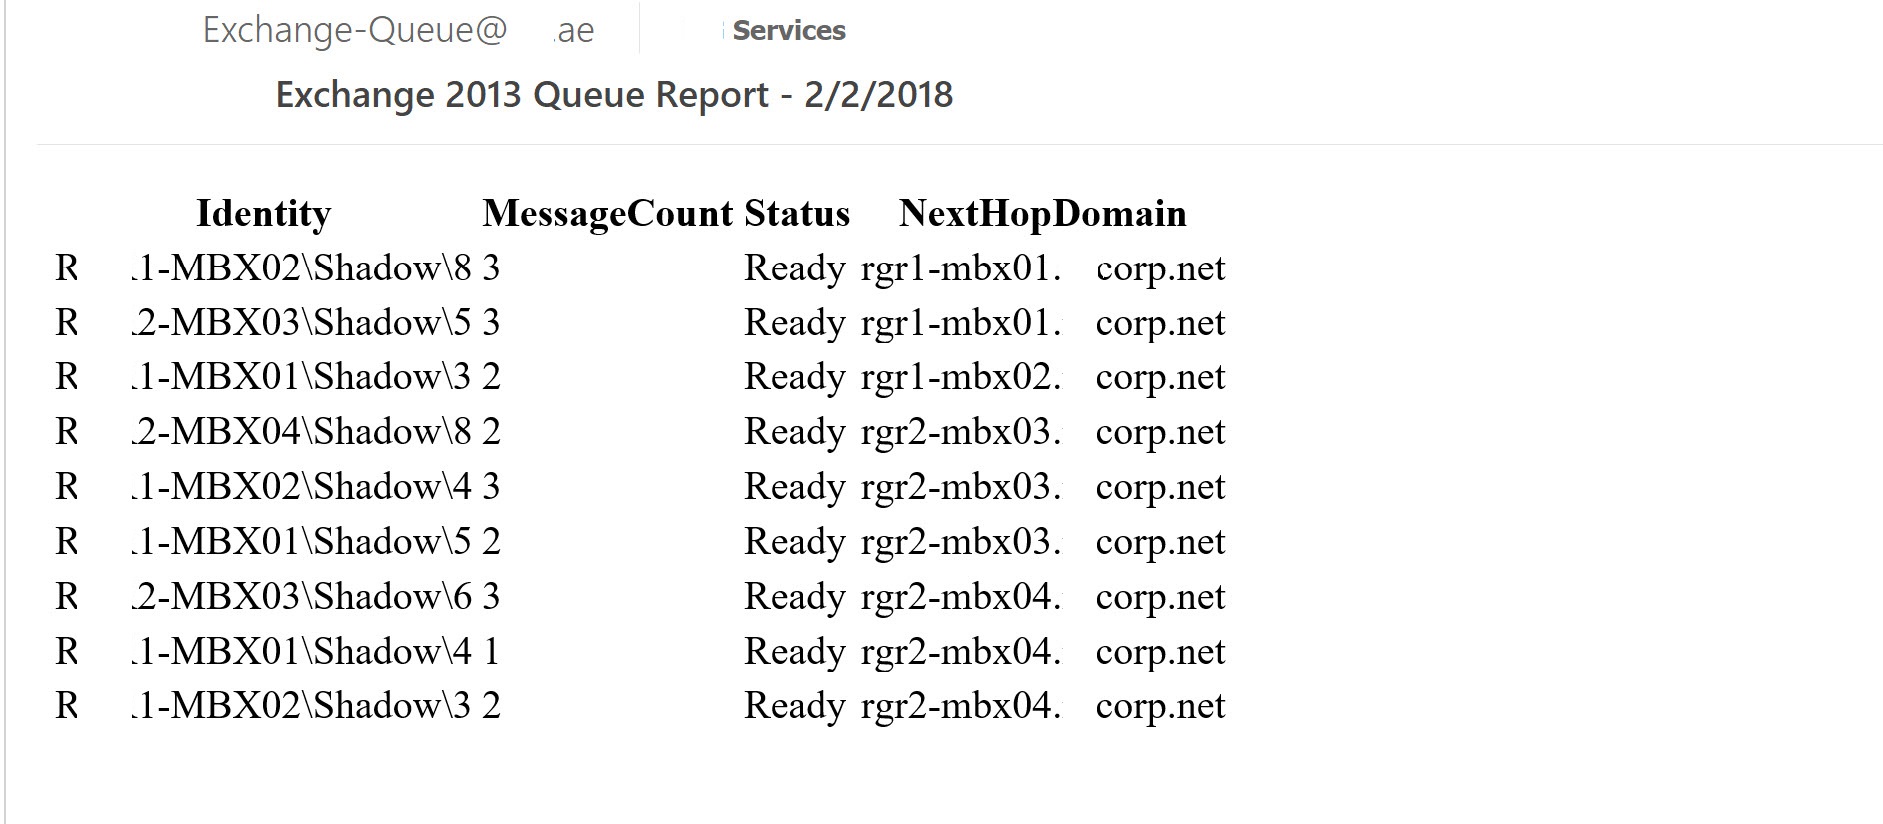Click the Services label in header
Viewport: 1883px width, 824px height.
(789, 31)
